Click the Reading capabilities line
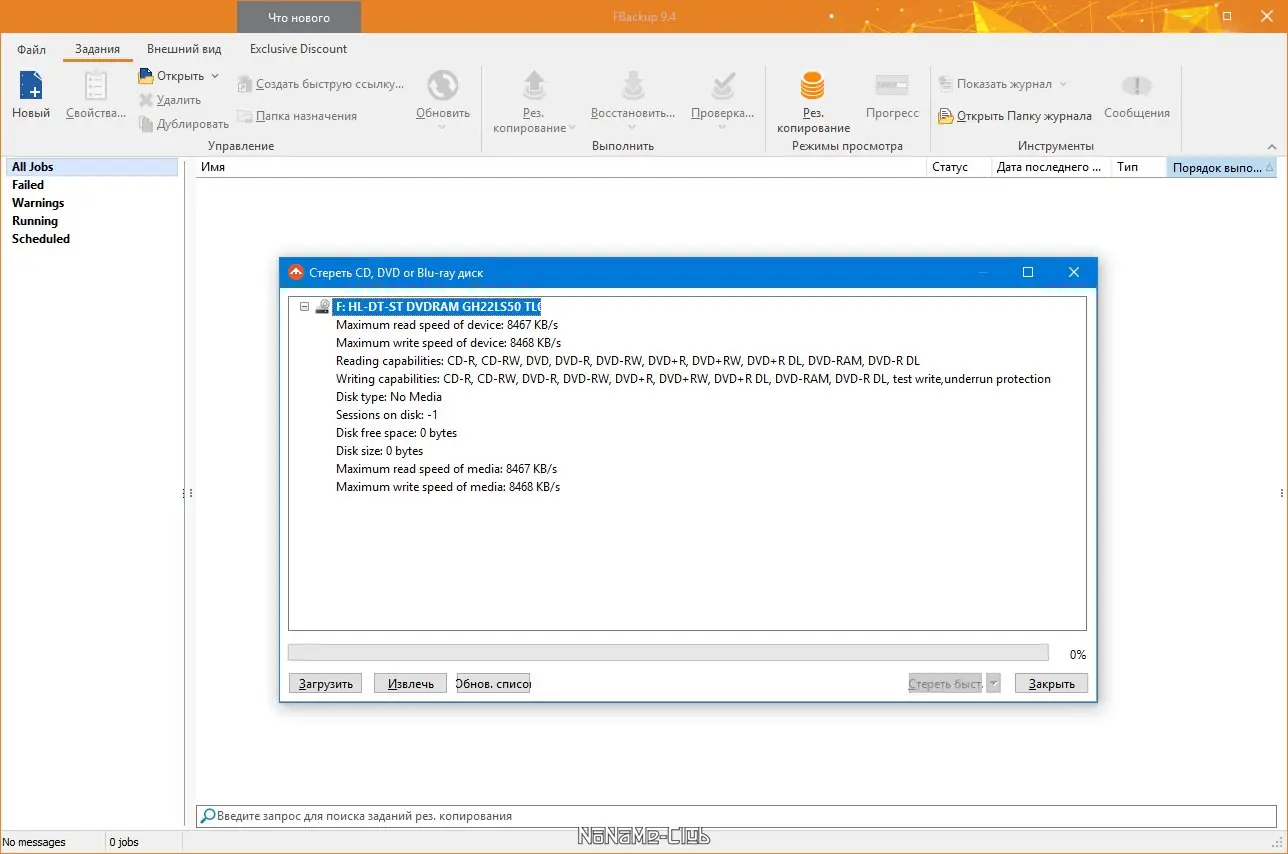Image resolution: width=1288 pixels, height=854 pixels. (x=628, y=361)
